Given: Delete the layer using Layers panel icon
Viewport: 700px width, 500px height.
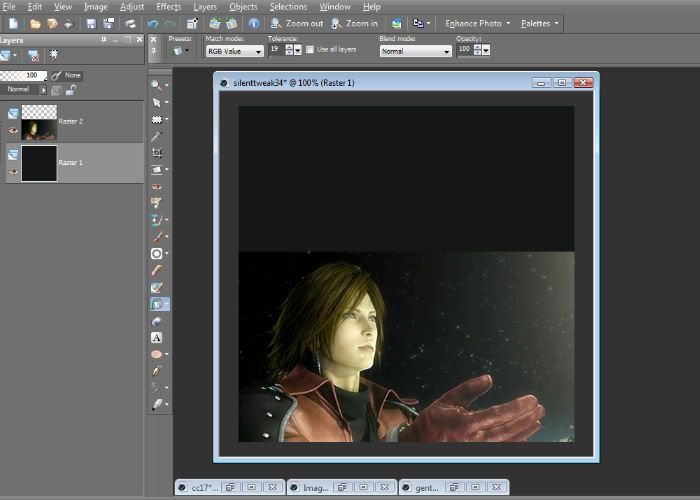Looking at the screenshot, I should [33, 56].
